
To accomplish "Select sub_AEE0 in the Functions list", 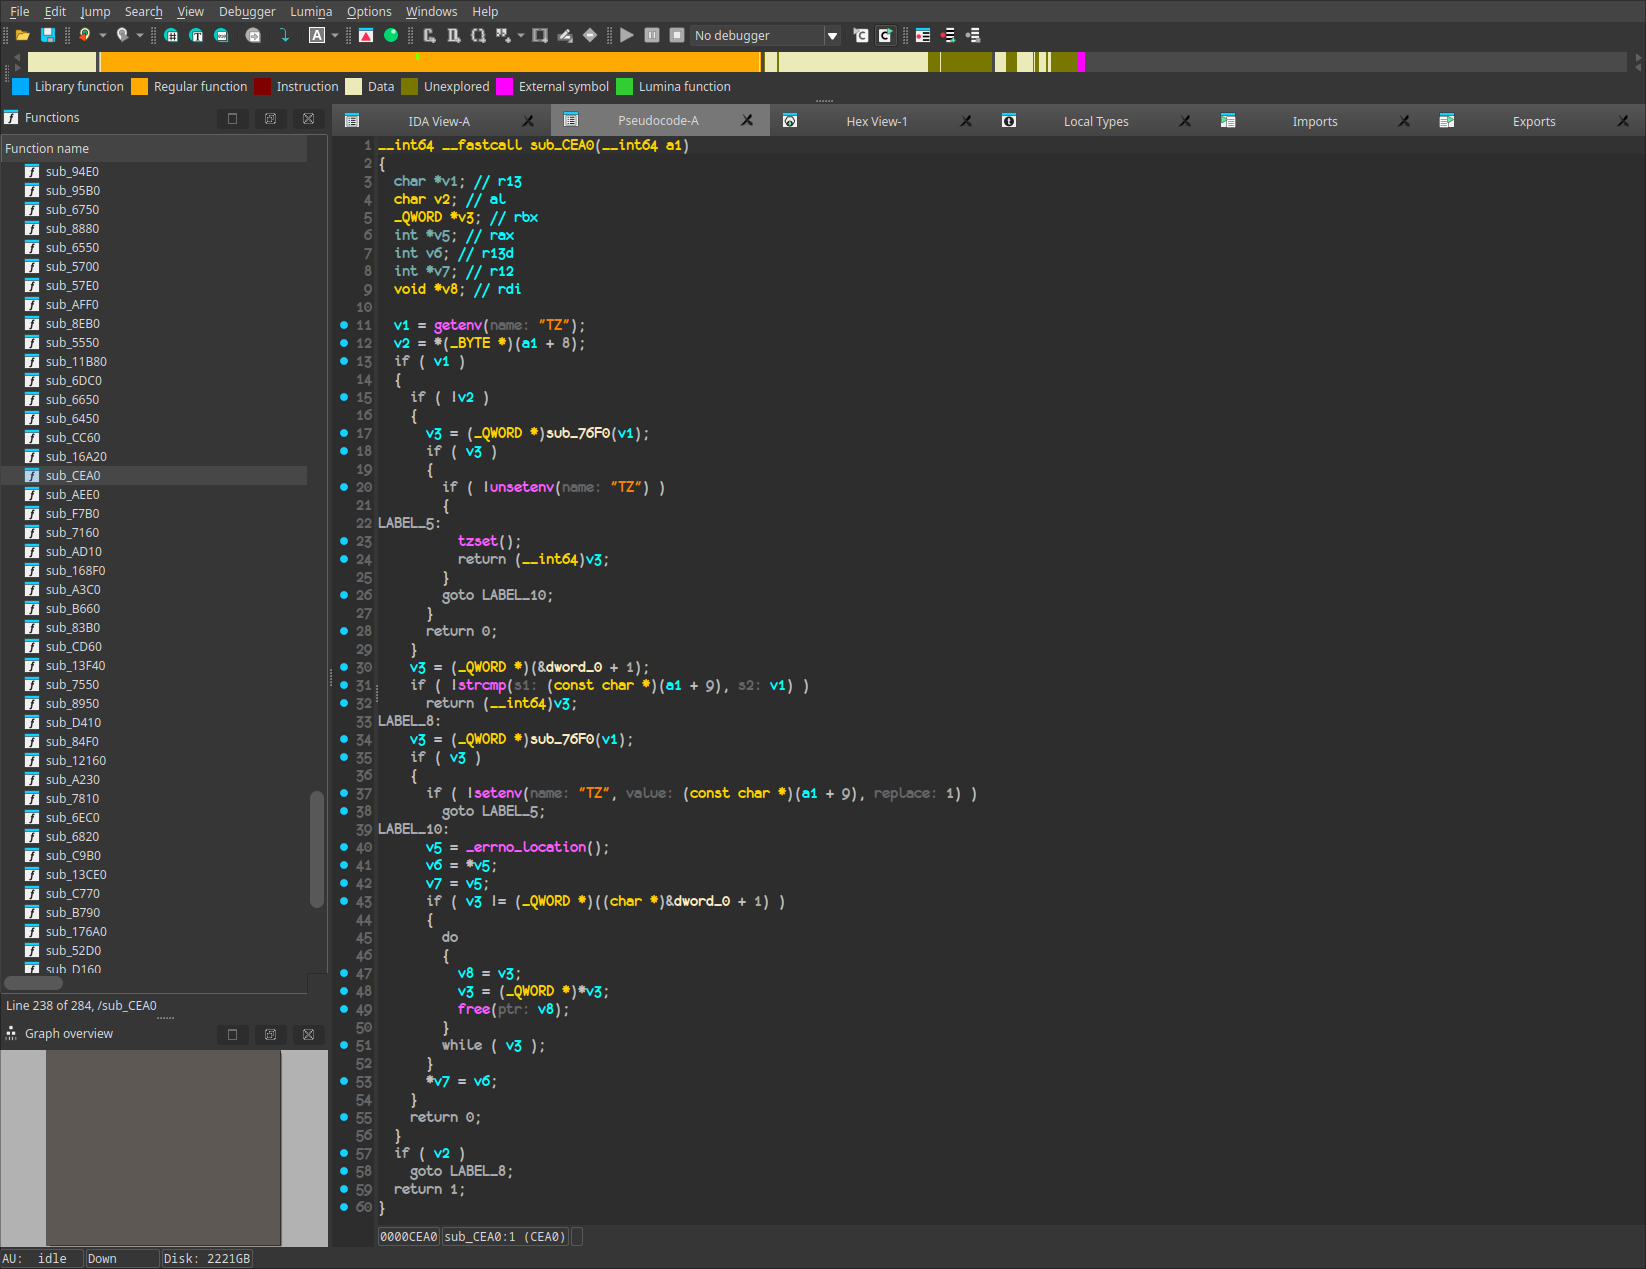I will click(x=73, y=494).
